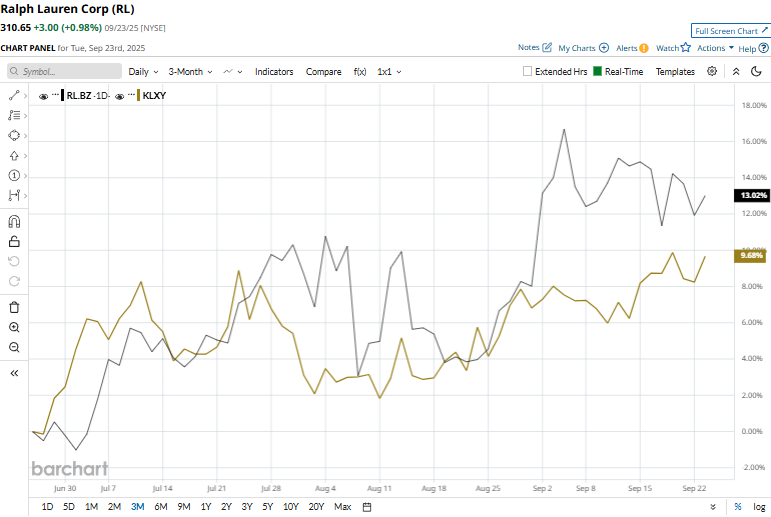Select the Max range tab

tap(343, 507)
